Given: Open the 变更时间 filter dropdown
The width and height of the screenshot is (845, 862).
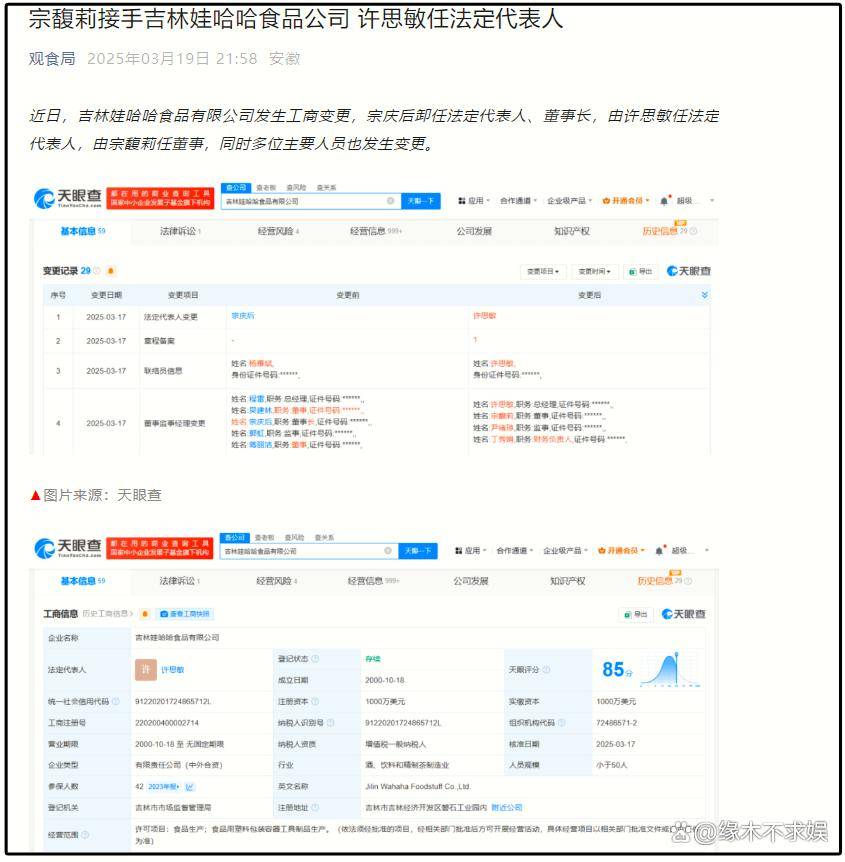Looking at the screenshot, I should click(x=596, y=271).
